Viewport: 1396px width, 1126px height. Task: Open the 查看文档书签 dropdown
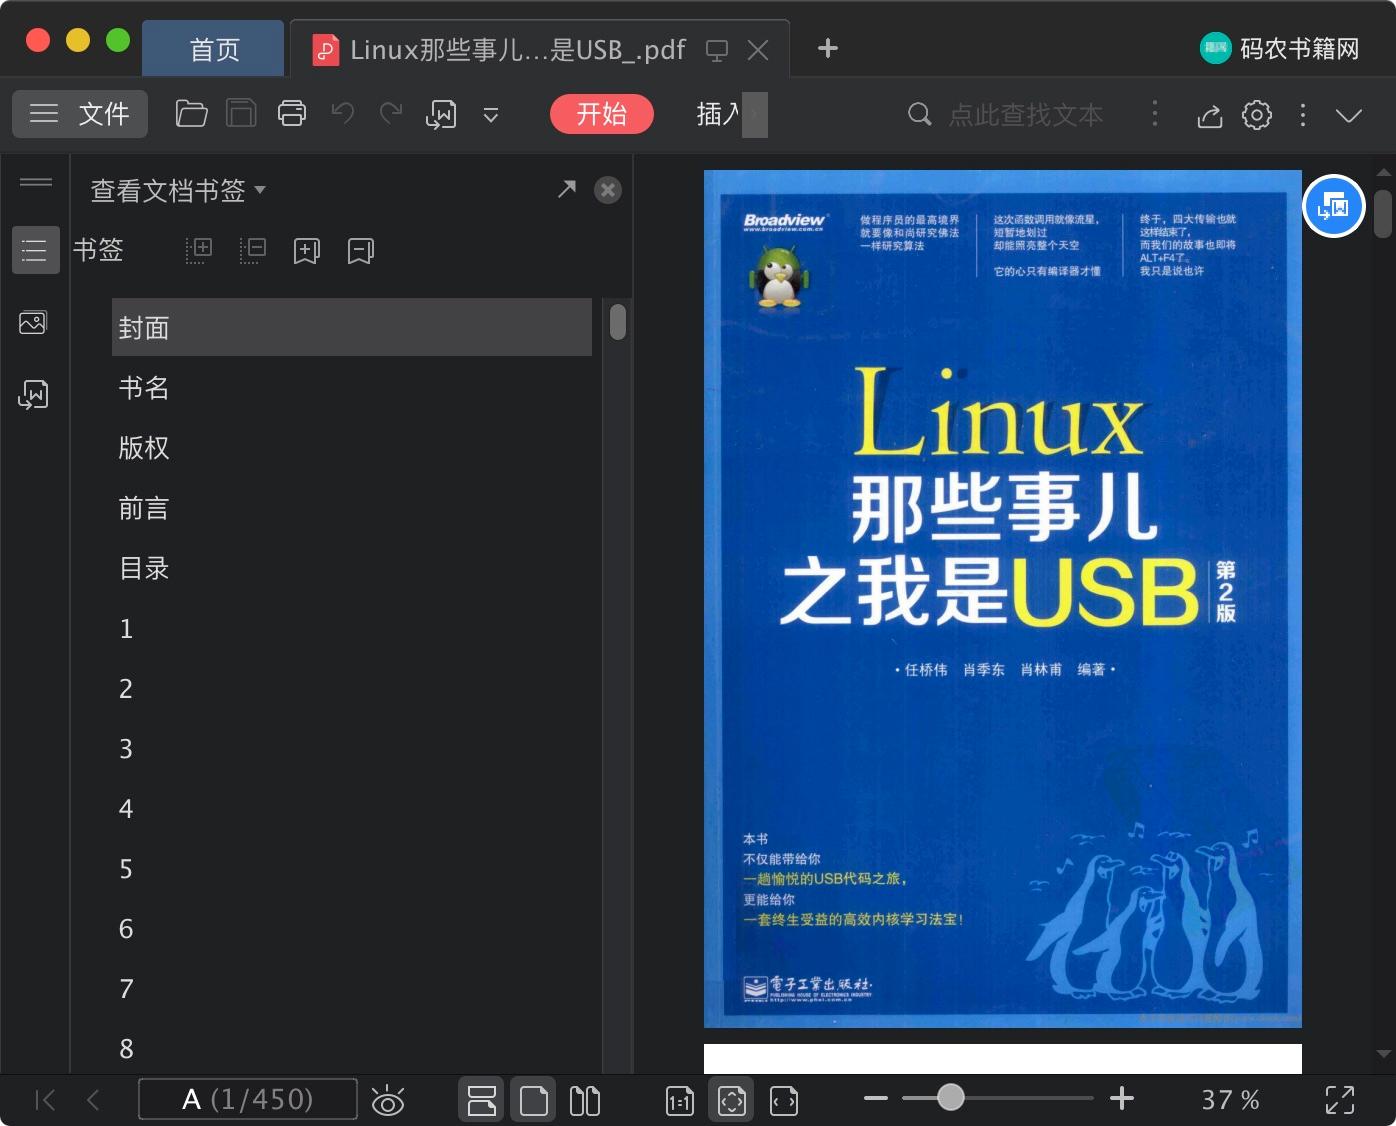coord(178,190)
